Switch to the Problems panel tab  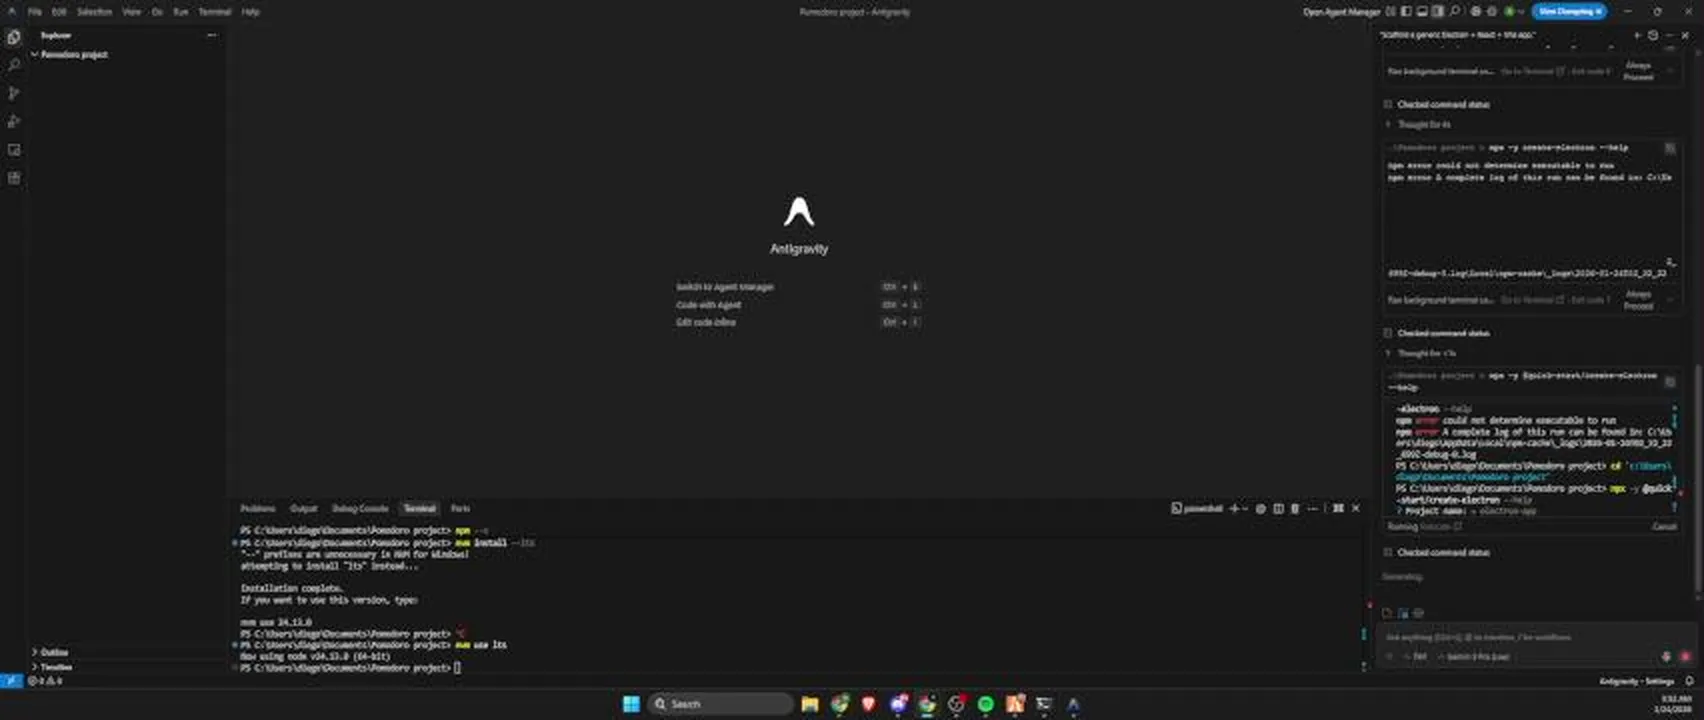coord(258,509)
